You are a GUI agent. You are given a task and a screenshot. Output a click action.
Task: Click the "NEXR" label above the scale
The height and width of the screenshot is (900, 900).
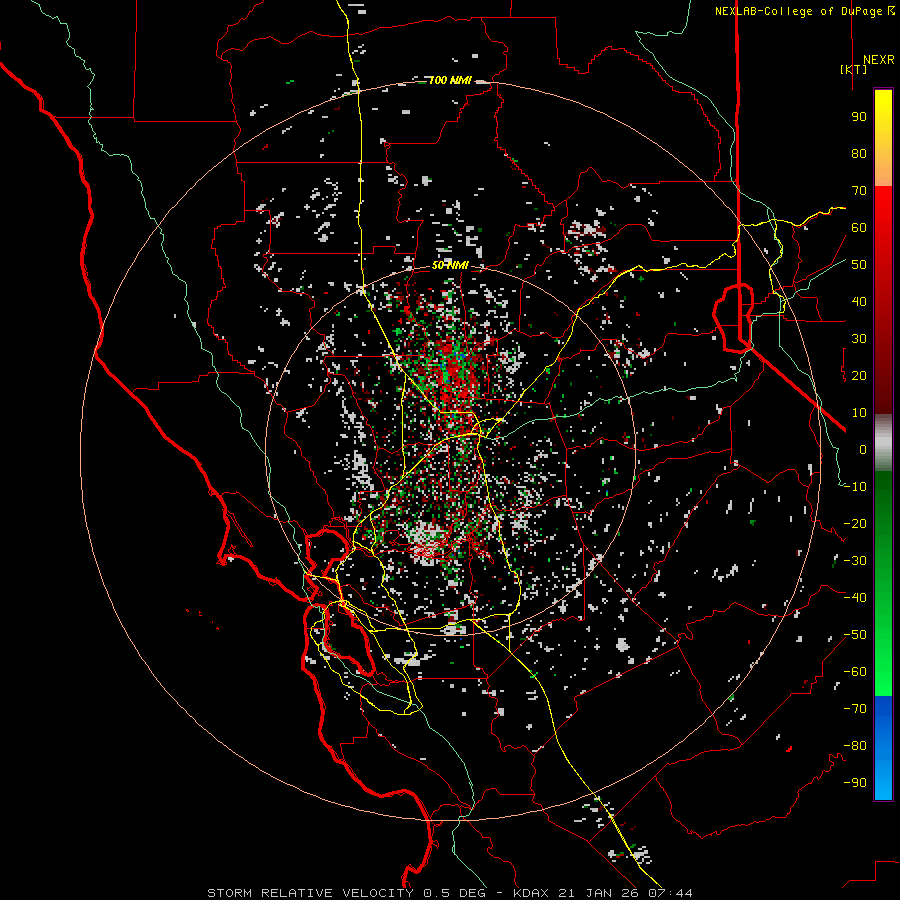pos(878,60)
